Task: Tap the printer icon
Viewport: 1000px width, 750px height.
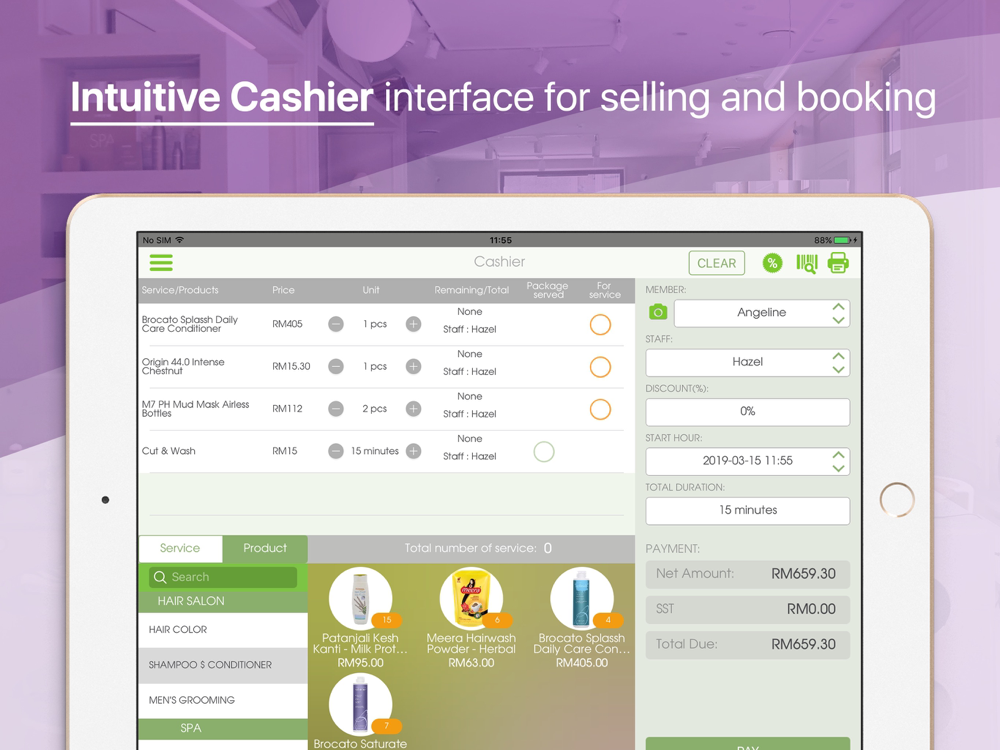Action: [838, 263]
